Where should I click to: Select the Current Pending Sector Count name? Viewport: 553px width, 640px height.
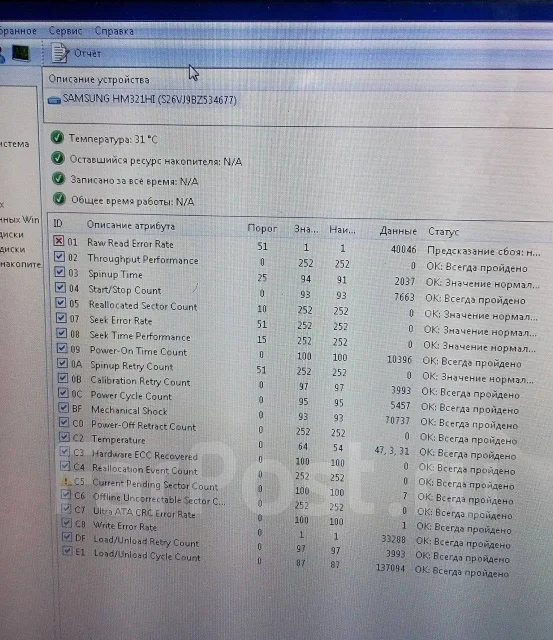(155, 484)
